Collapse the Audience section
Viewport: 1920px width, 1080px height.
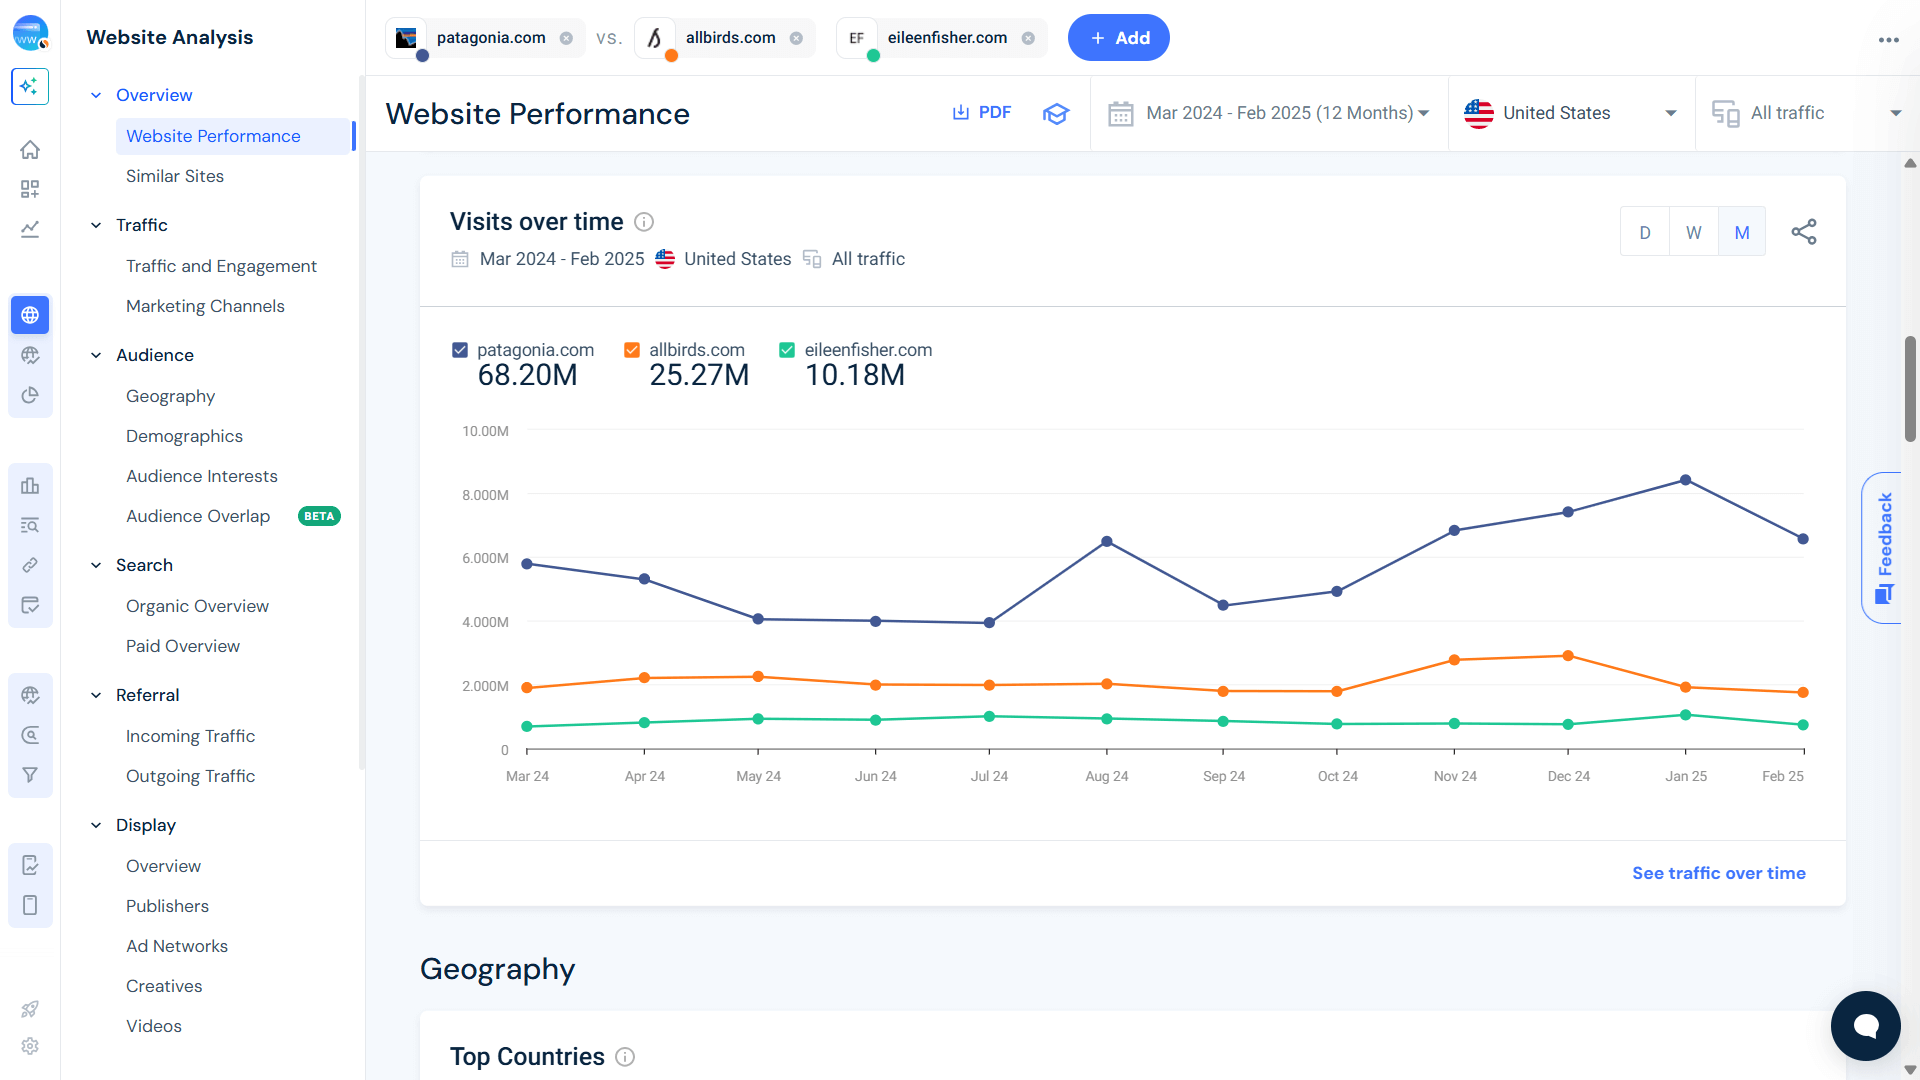tap(96, 355)
